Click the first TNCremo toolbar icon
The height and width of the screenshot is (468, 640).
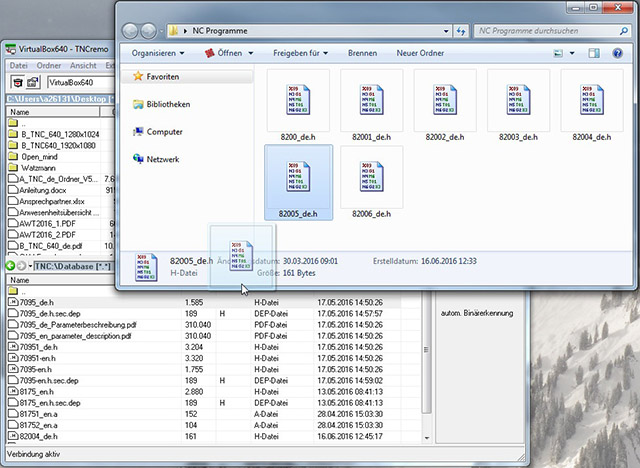click(x=17, y=82)
